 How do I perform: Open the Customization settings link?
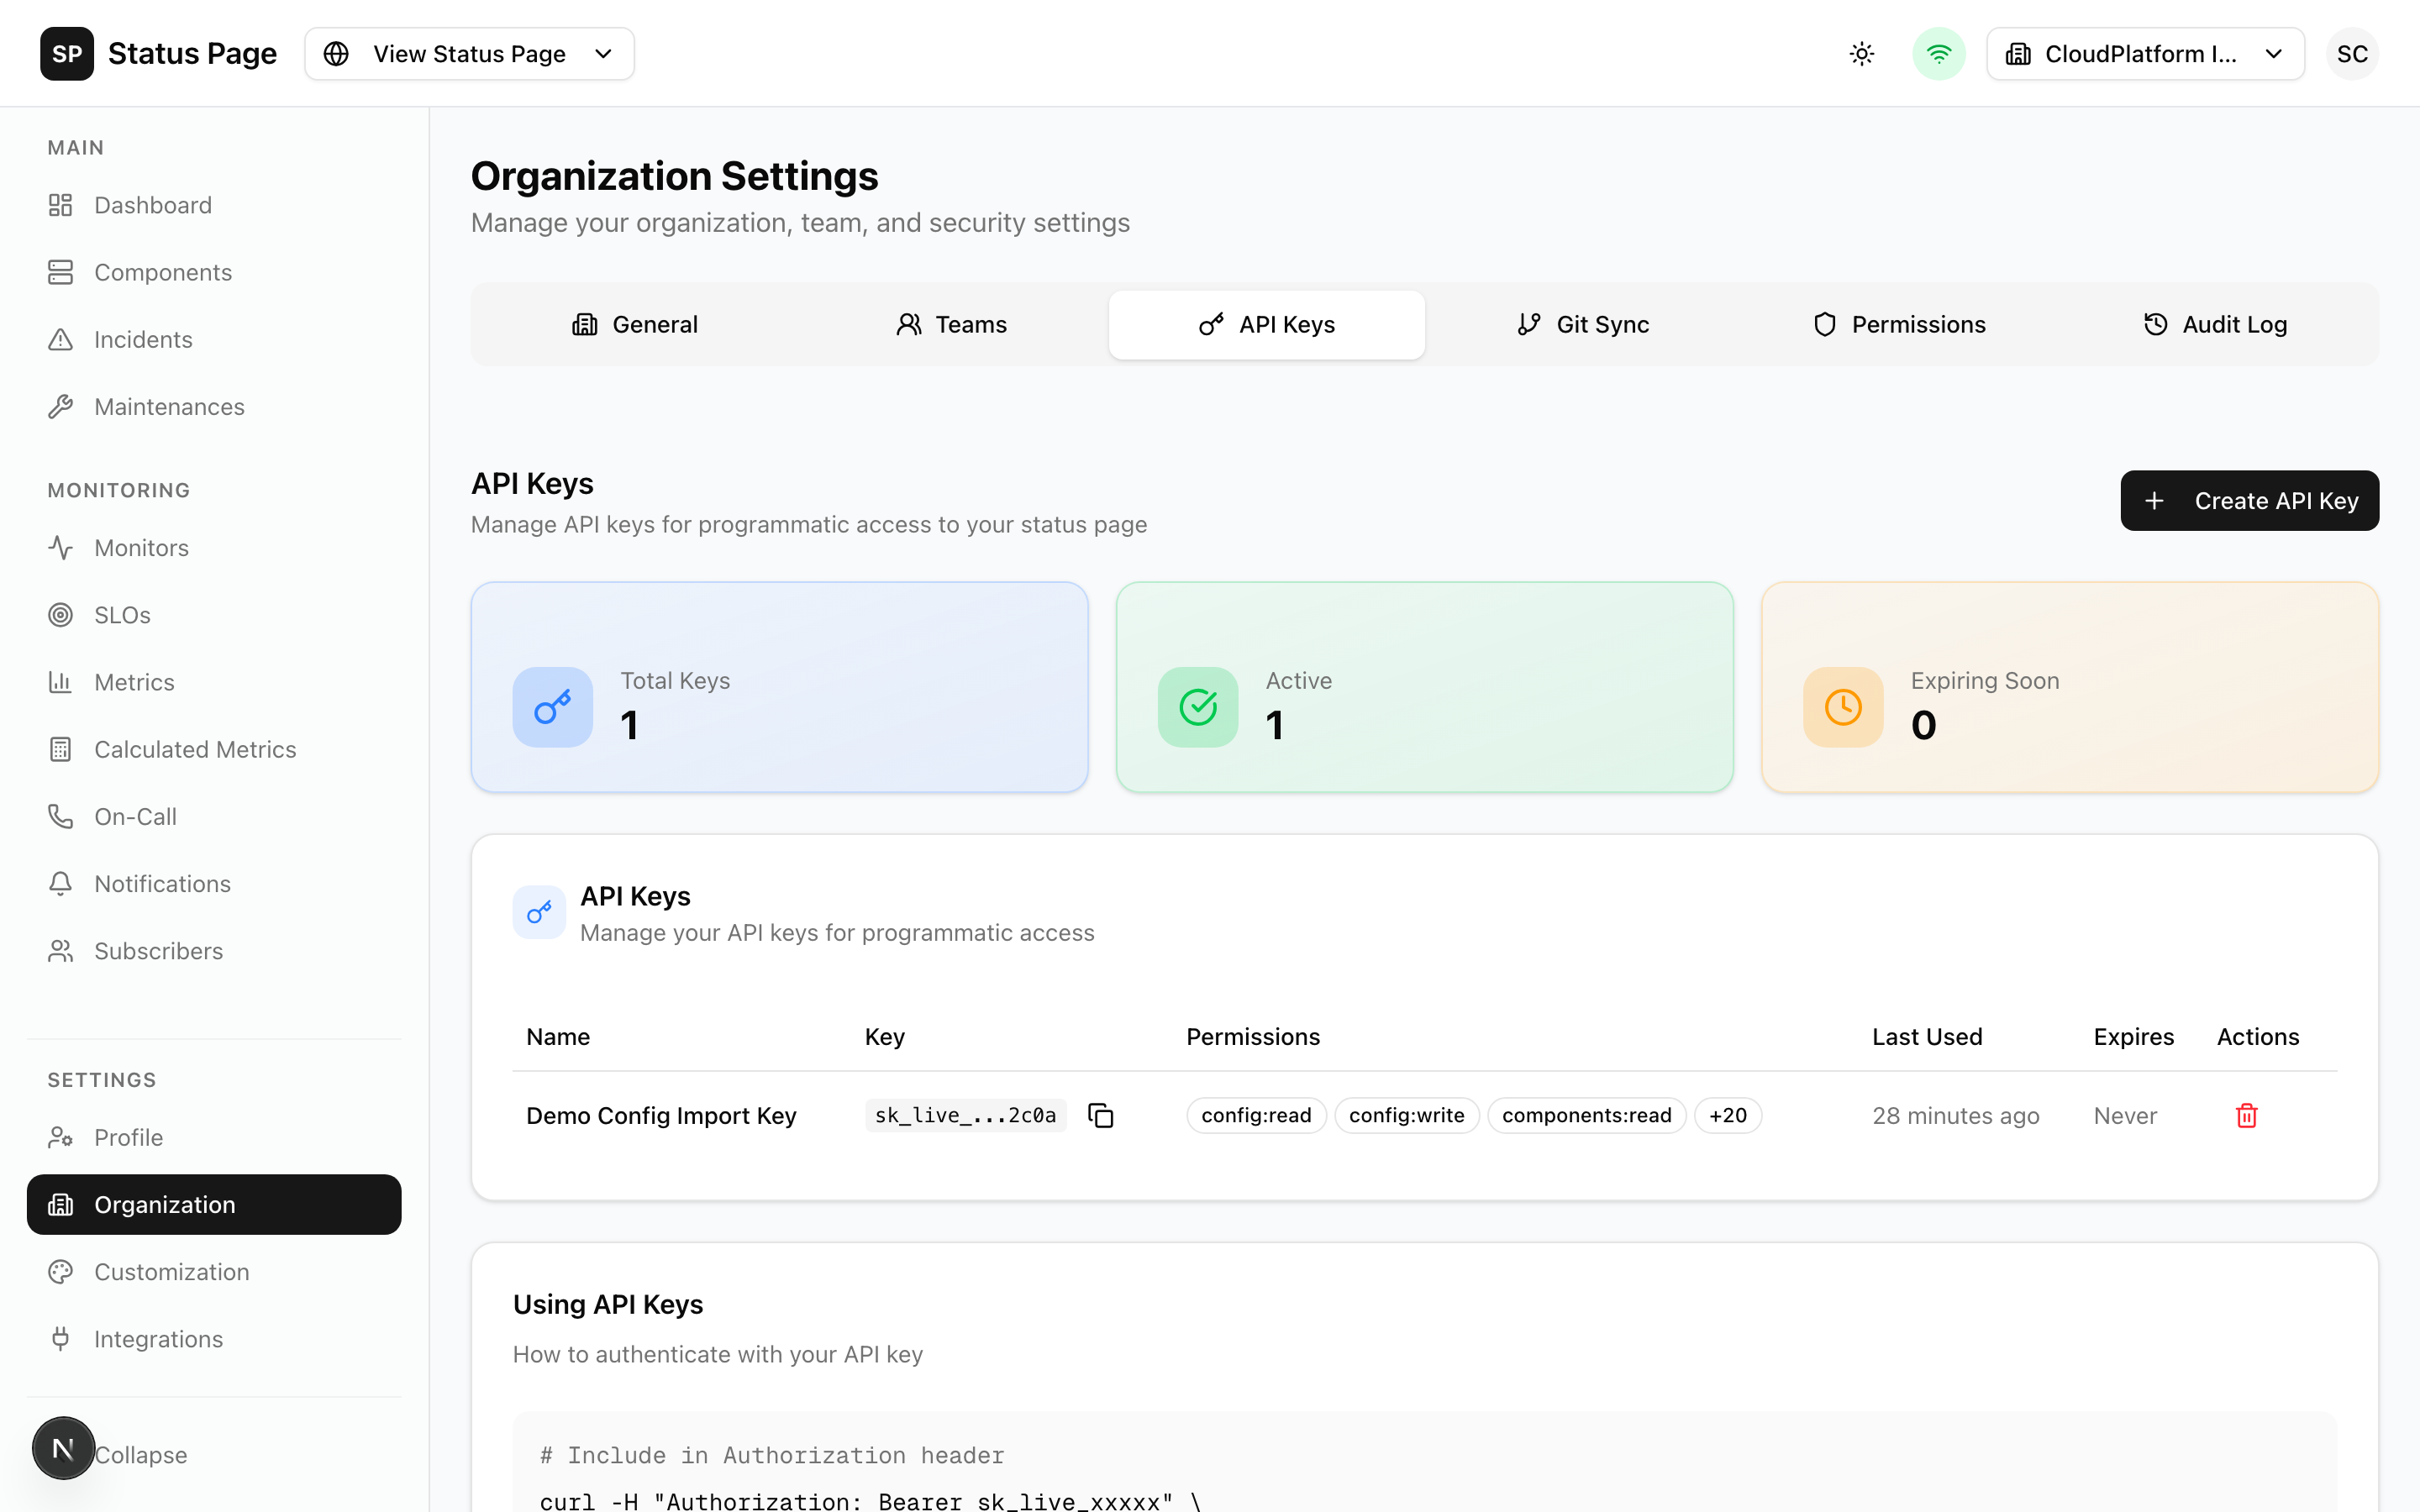point(171,1272)
